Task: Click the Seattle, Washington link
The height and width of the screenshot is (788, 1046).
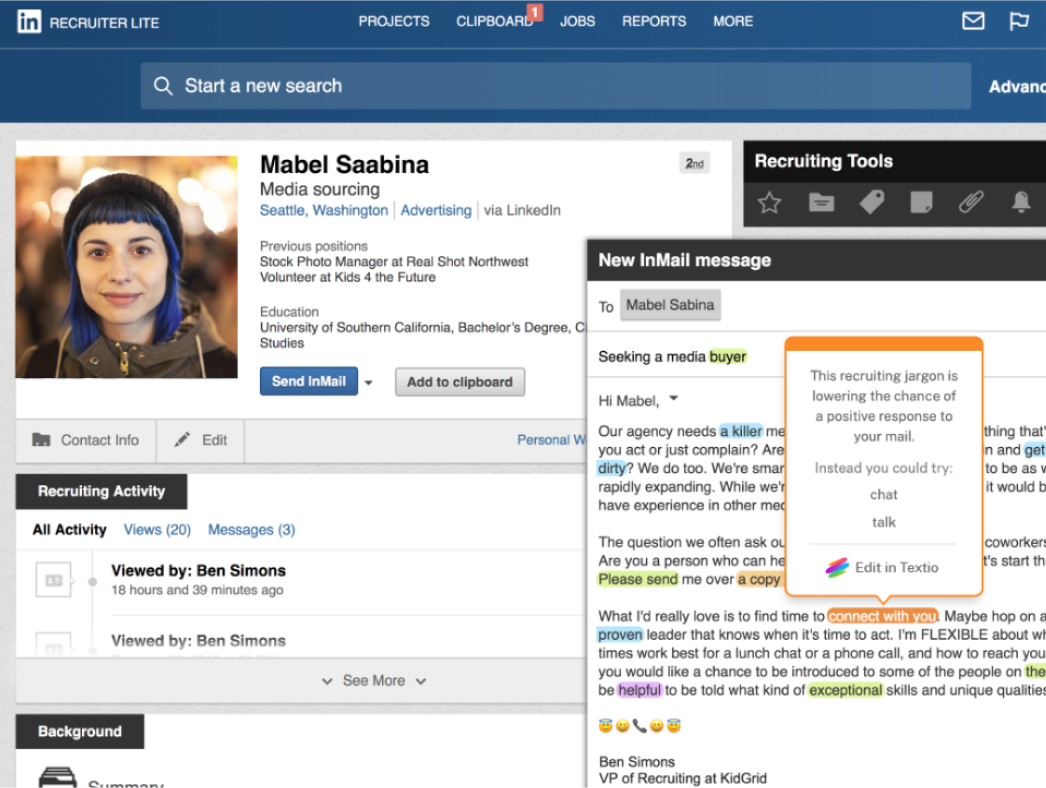Action: click(324, 210)
